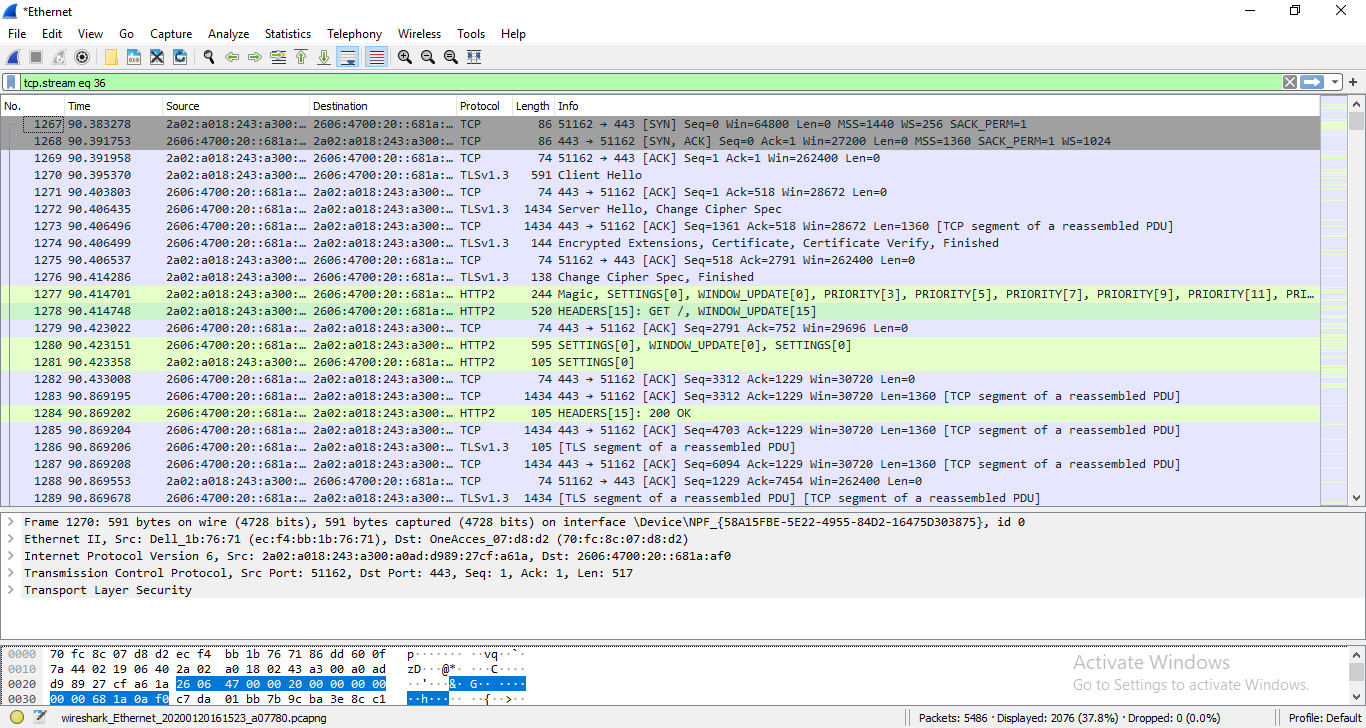Sort by the Info column header
Image resolution: width=1366 pixels, height=728 pixels.
pos(937,106)
